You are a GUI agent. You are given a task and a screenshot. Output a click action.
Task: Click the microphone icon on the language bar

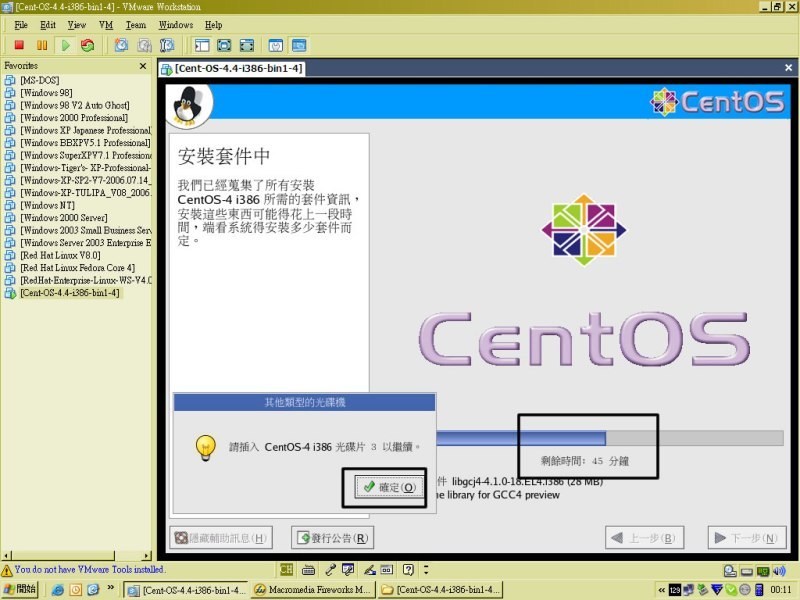330,569
